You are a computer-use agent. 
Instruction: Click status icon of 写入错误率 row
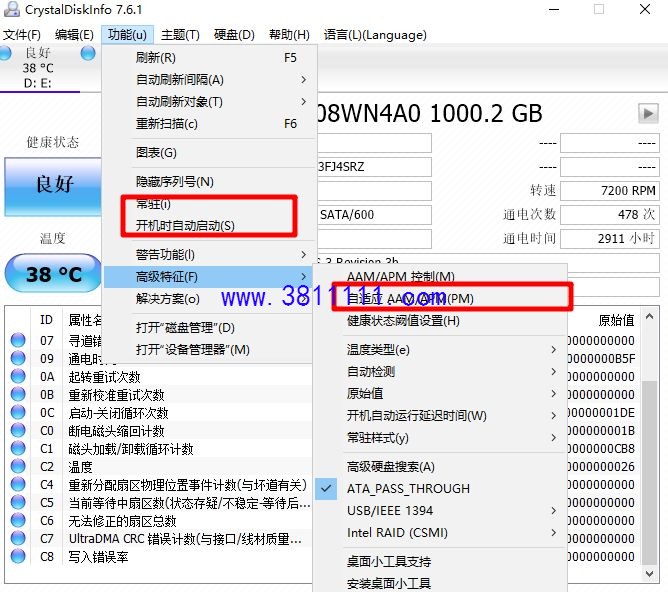(18, 556)
